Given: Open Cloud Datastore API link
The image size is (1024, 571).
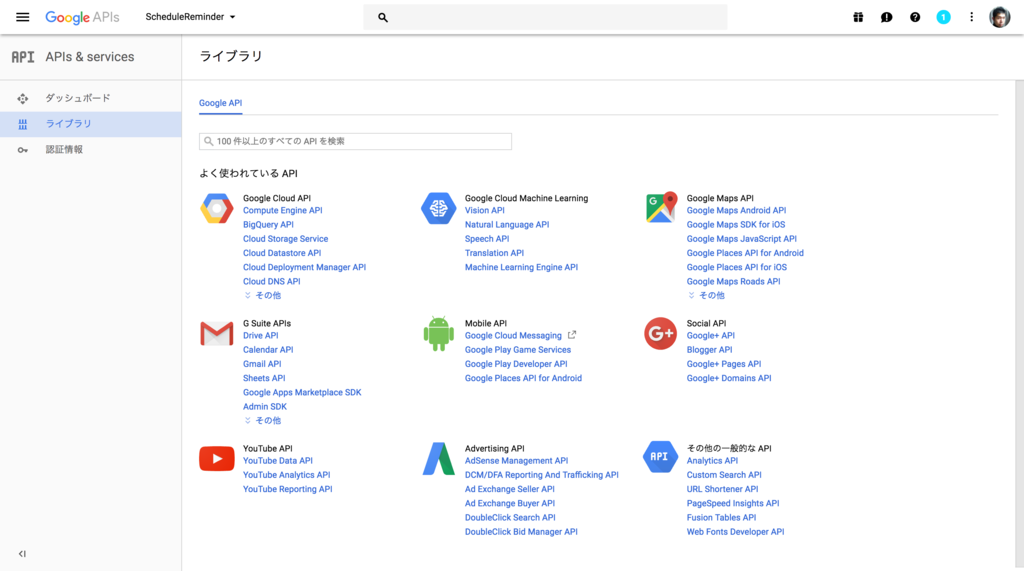Looking at the screenshot, I should click(x=282, y=253).
